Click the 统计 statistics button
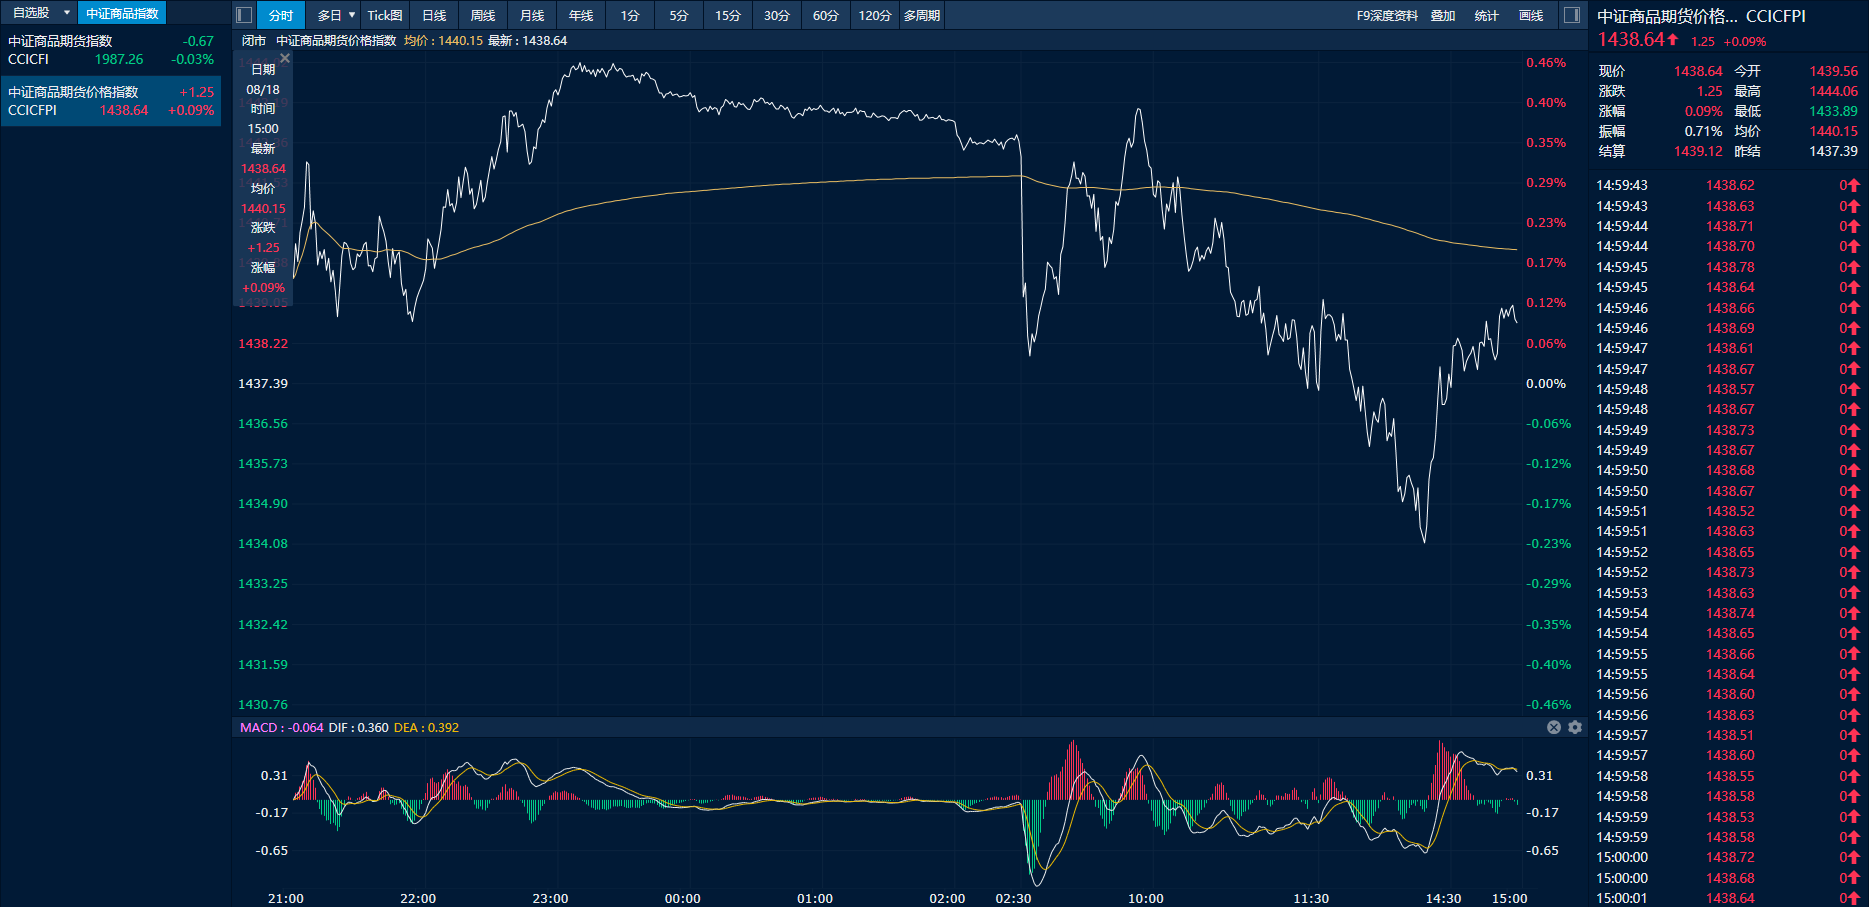 pos(1487,15)
